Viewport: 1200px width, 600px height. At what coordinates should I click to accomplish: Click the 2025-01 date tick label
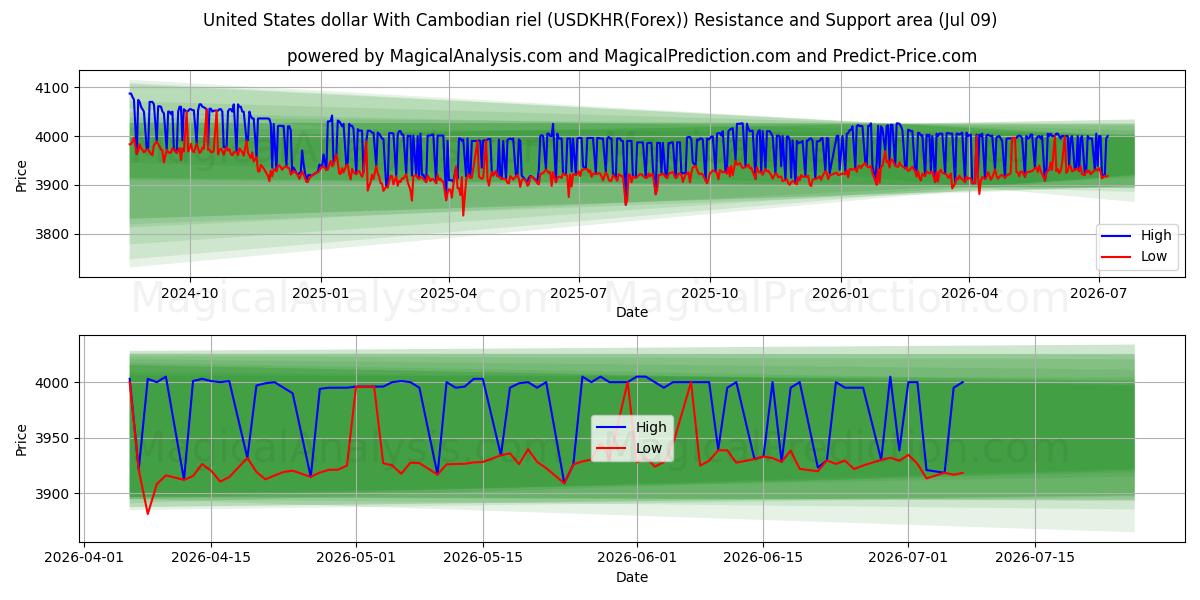(x=321, y=293)
